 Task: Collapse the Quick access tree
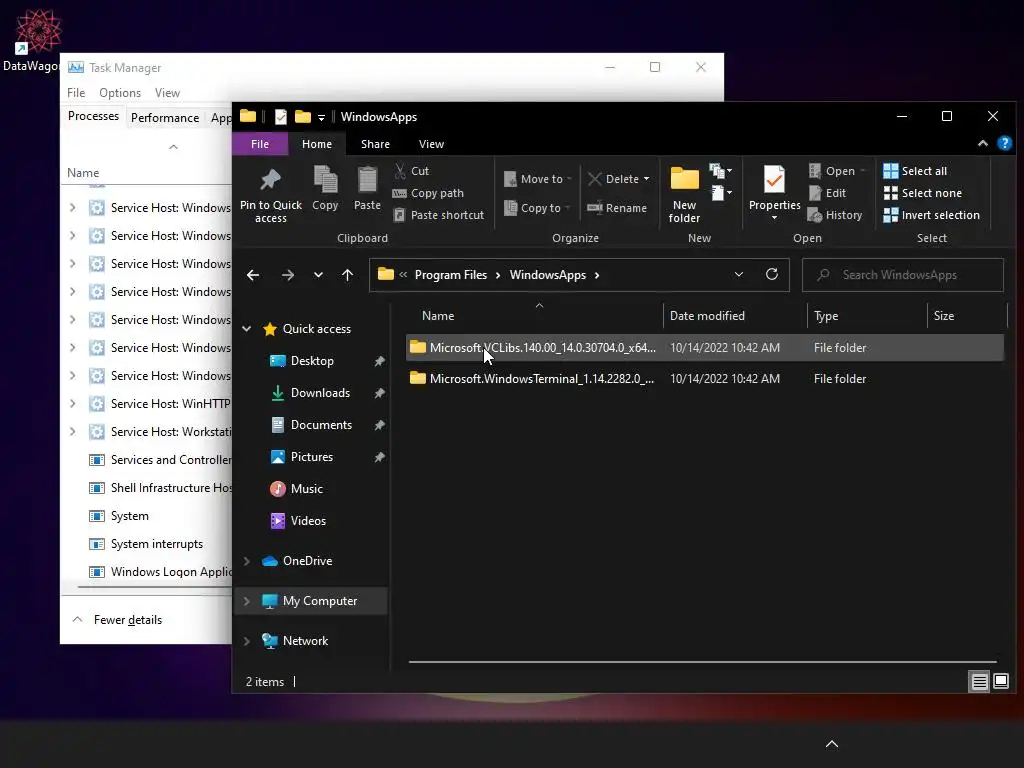(247, 328)
